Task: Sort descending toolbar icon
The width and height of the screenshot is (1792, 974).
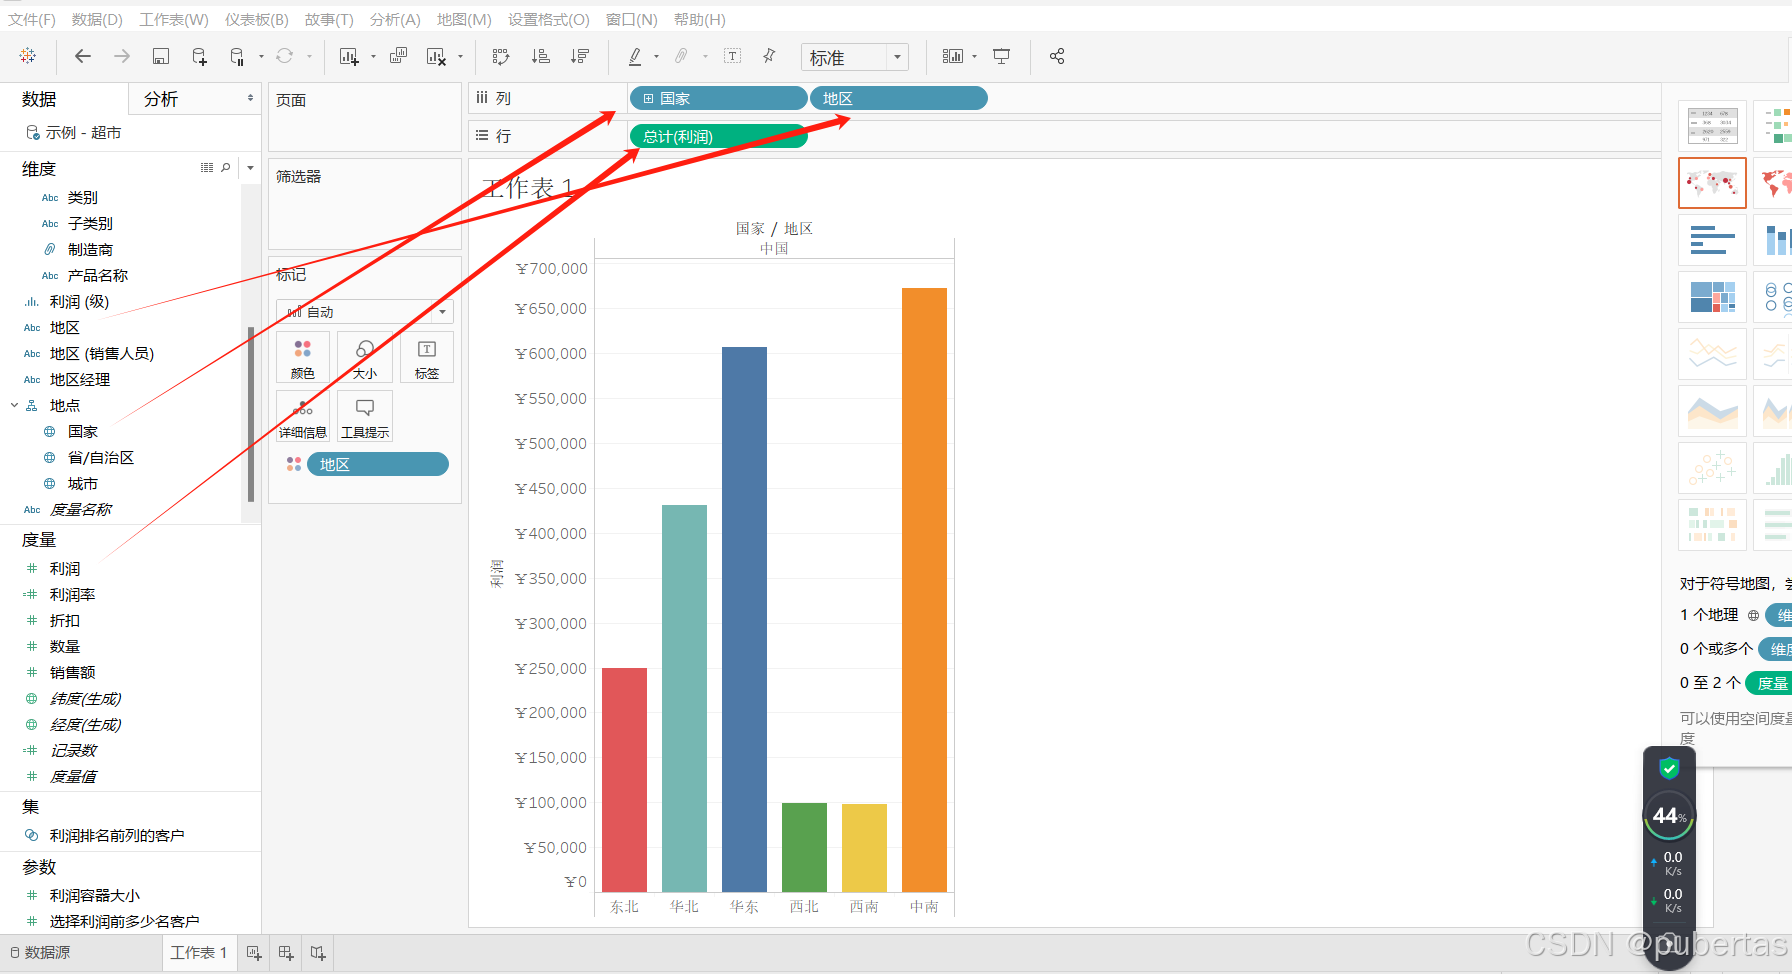Action: (x=580, y=56)
